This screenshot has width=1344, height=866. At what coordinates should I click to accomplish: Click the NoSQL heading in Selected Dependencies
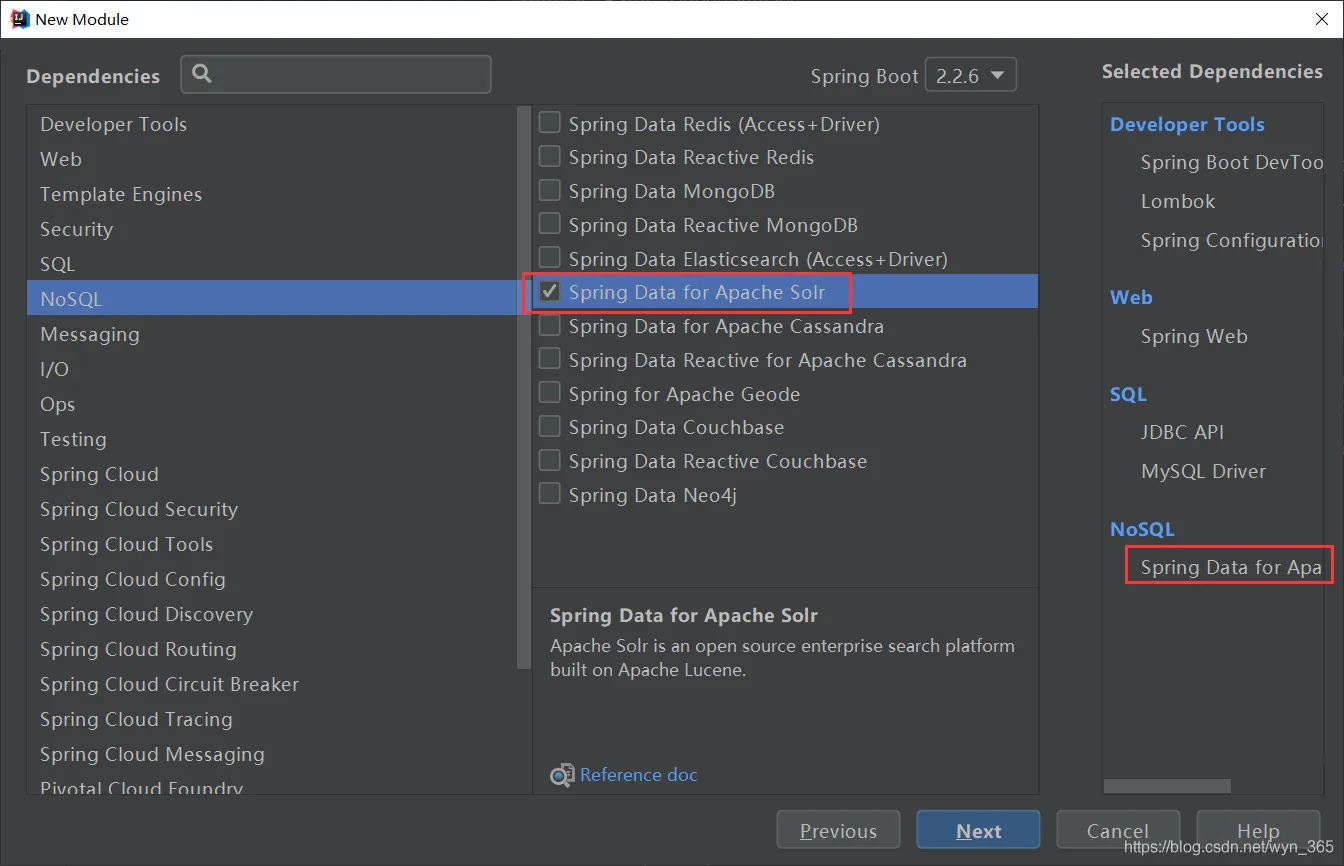pos(1142,529)
